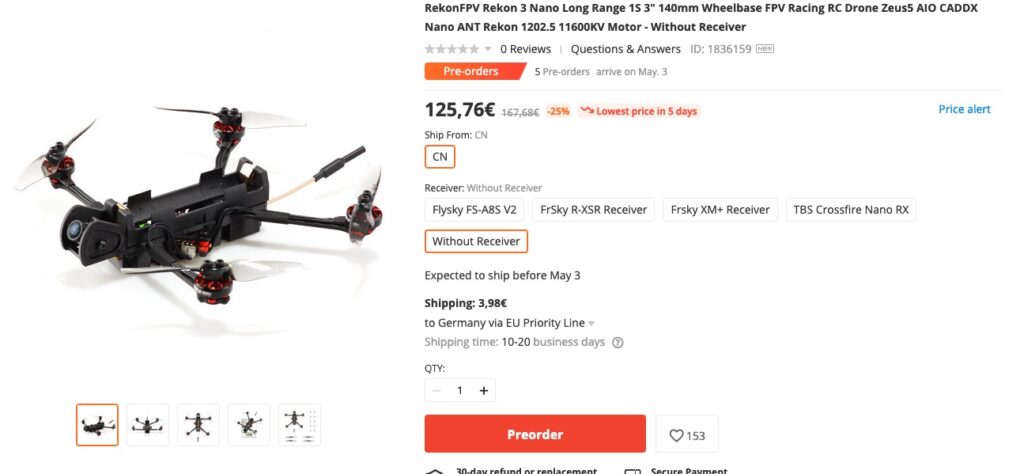Image resolution: width=1024 pixels, height=474 pixels.
Task: Increase quantity with plus icon
Action: tap(484, 390)
